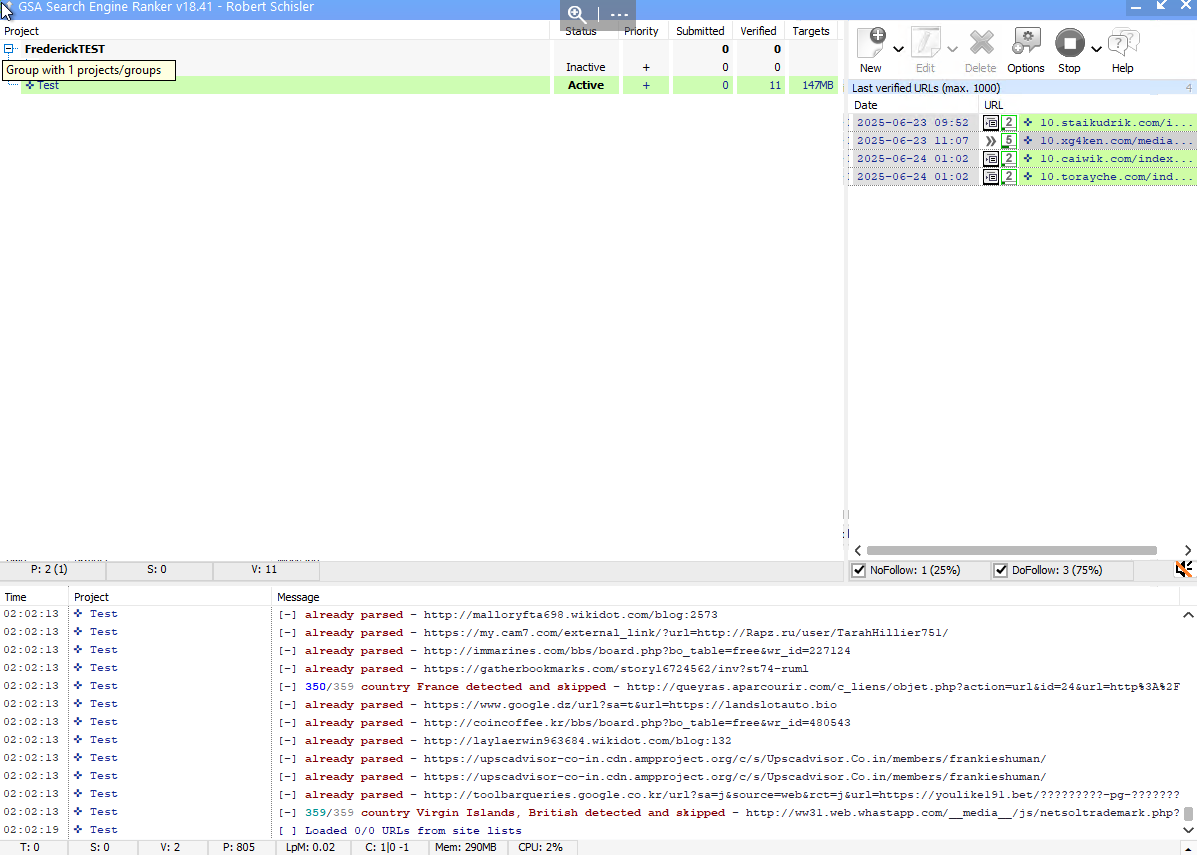Click PR badge 2 on staikudrik.com row
This screenshot has width=1197, height=855.
coord(1008,122)
